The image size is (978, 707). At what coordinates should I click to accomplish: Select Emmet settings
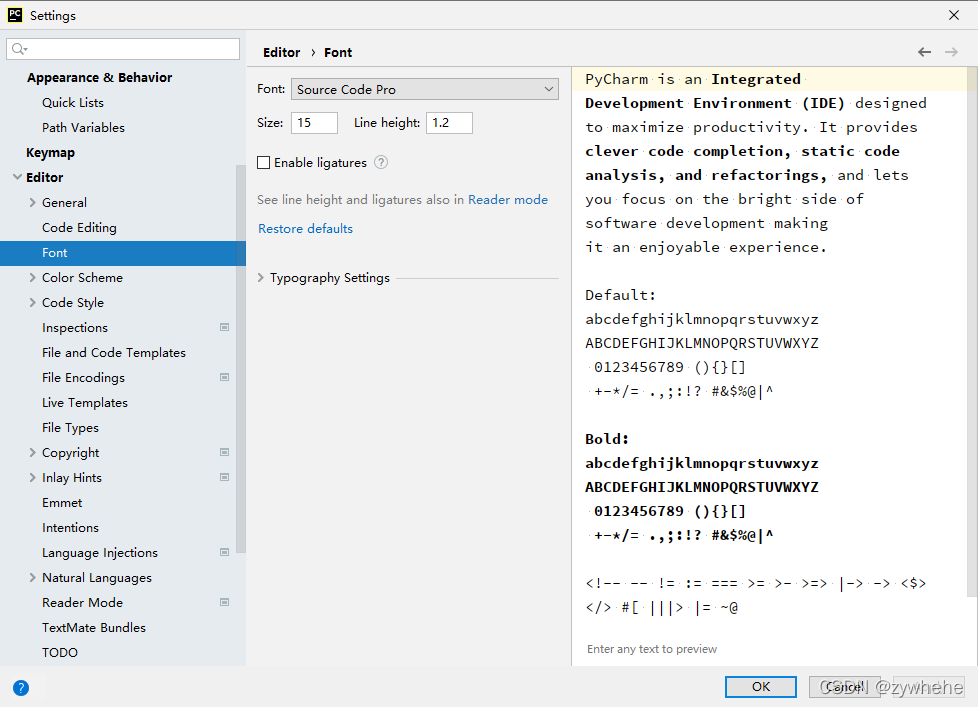62,503
